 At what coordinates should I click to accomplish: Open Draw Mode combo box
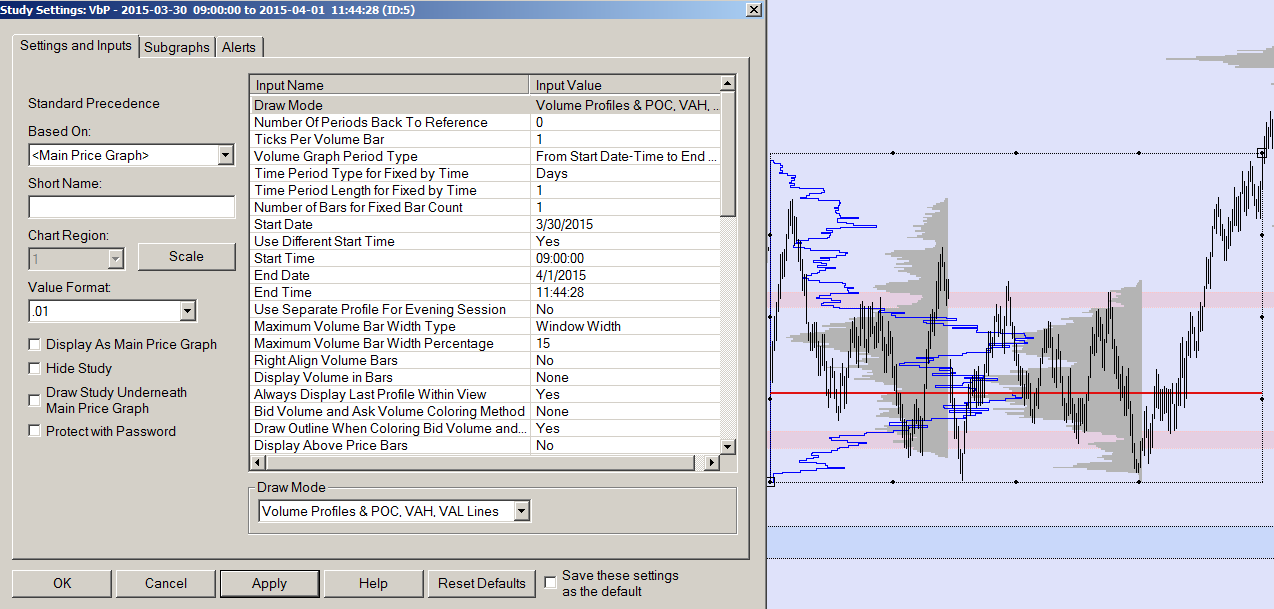tap(521, 511)
